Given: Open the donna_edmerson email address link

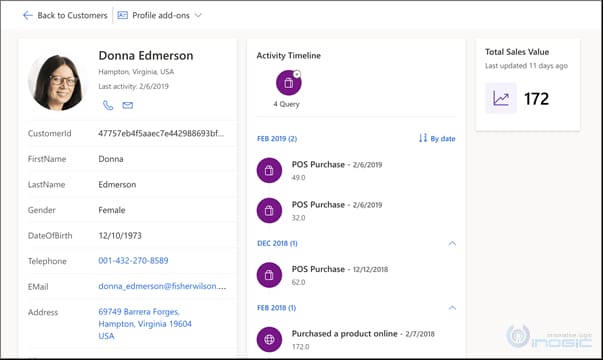Looking at the screenshot, I should coord(162,286).
